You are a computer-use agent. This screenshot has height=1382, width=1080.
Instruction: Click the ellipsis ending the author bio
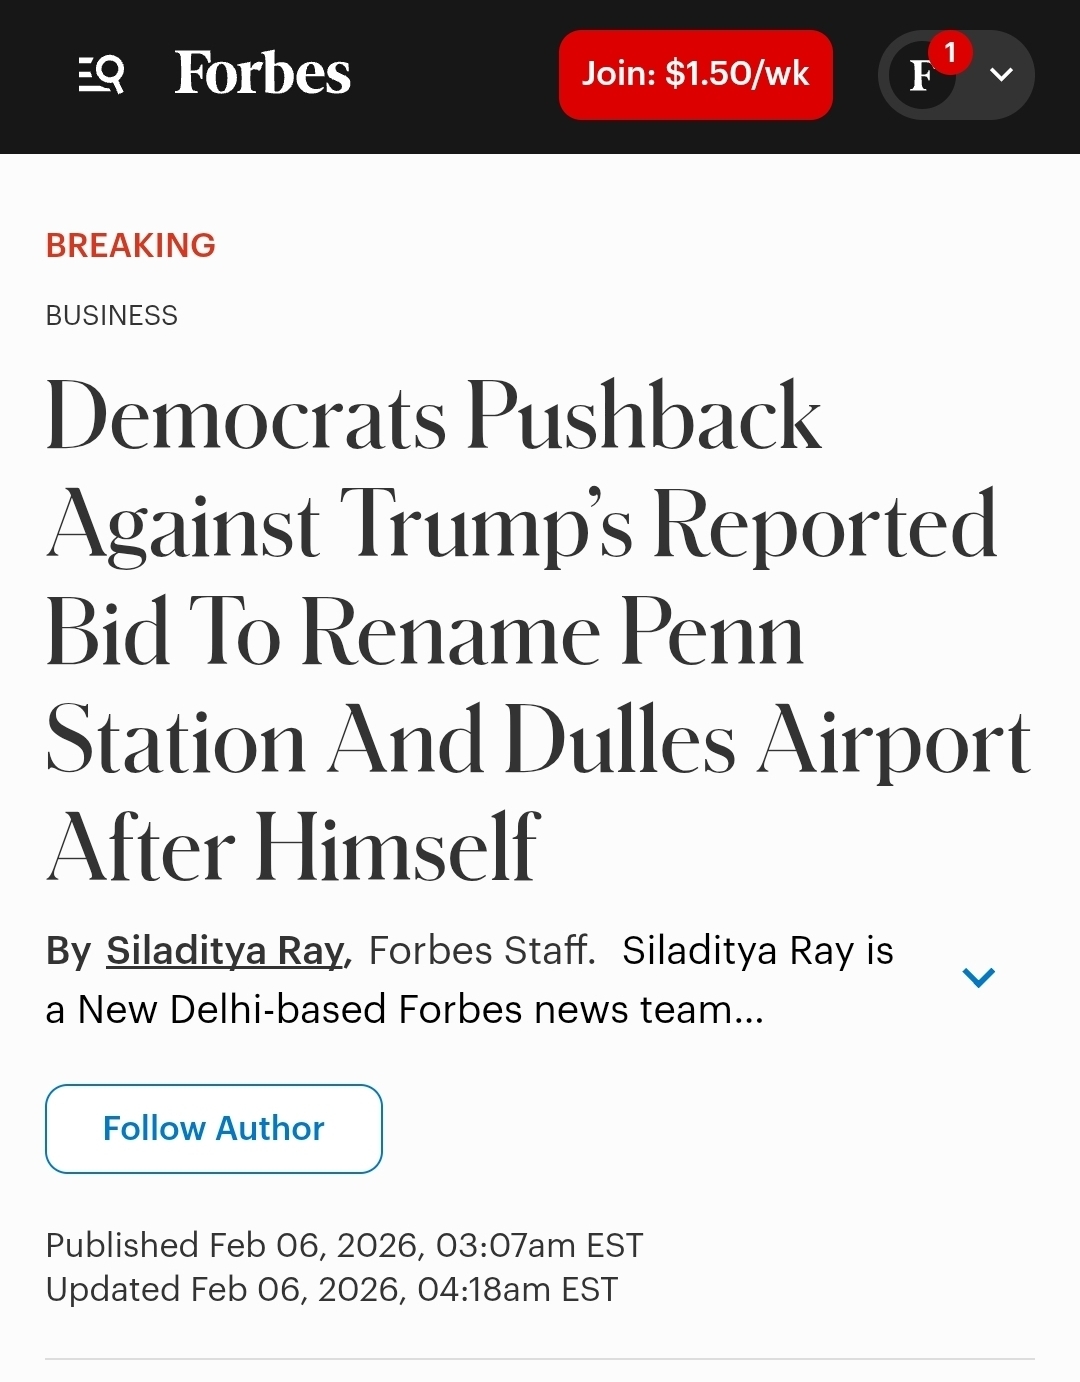tap(748, 1012)
